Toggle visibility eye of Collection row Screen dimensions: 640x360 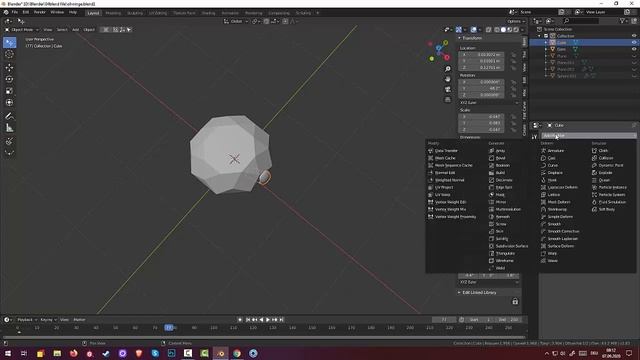(634, 36)
